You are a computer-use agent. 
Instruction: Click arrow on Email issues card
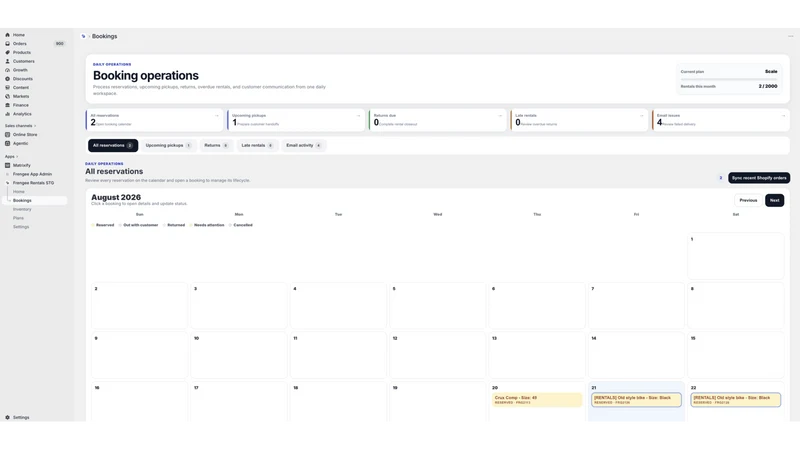[783, 115]
